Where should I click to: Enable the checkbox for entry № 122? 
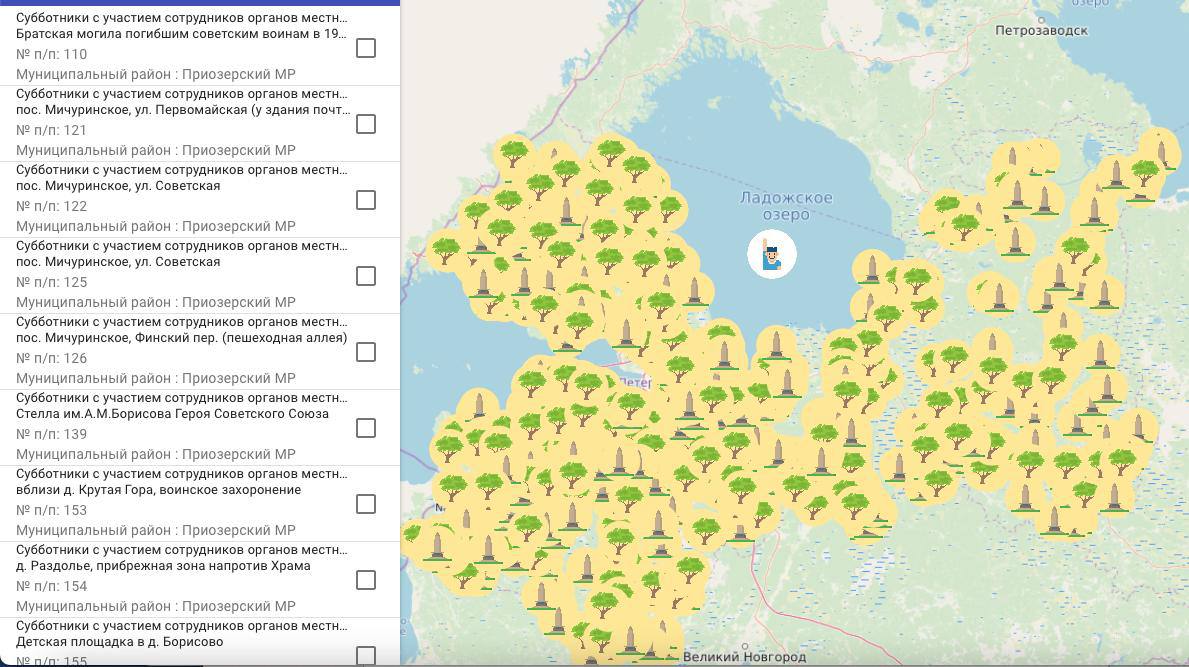coord(366,200)
